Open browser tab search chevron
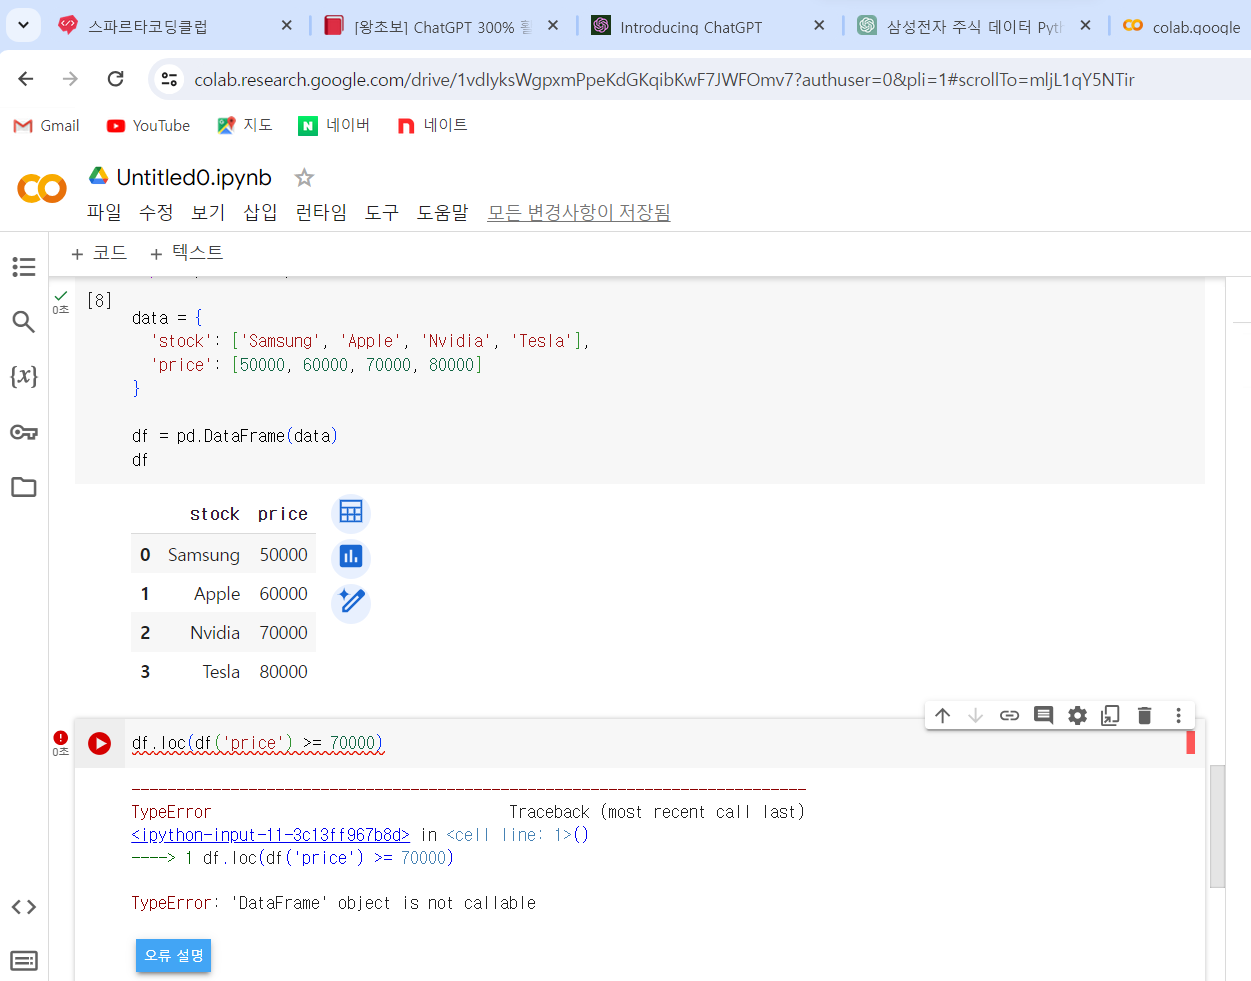1251x981 pixels. click(x=23, y=24)
